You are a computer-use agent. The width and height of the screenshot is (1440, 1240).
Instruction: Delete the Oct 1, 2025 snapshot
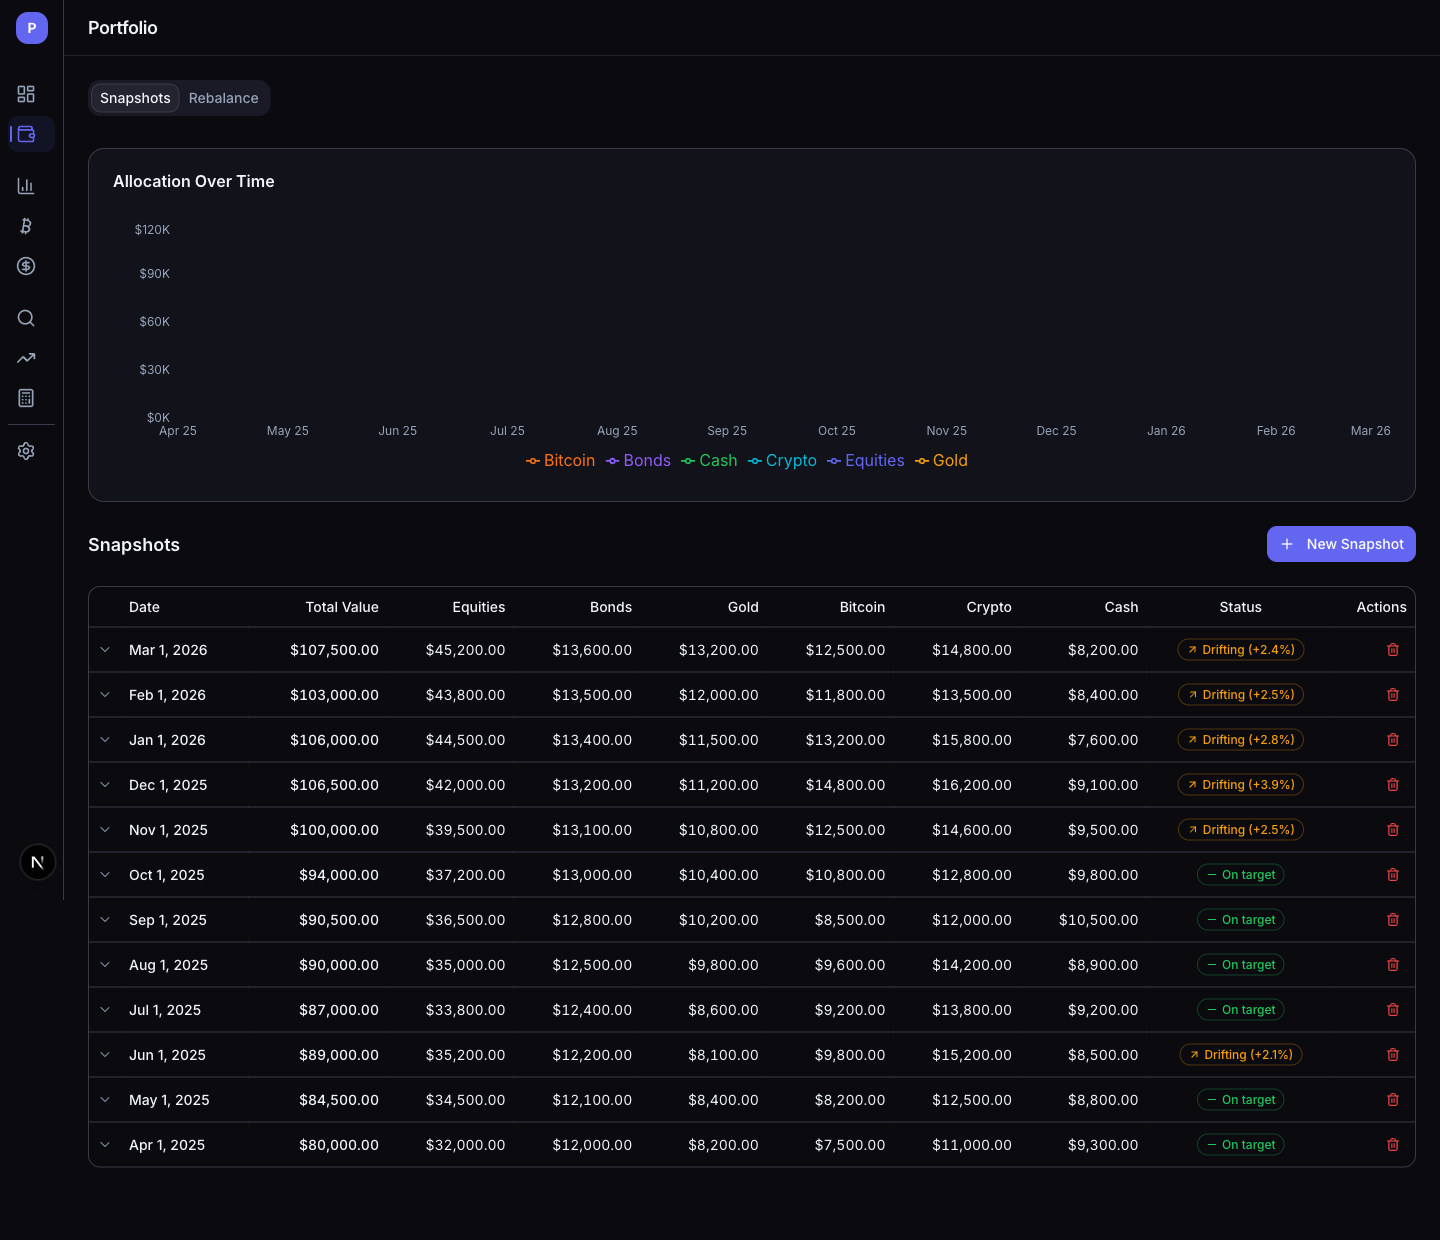1393,875
